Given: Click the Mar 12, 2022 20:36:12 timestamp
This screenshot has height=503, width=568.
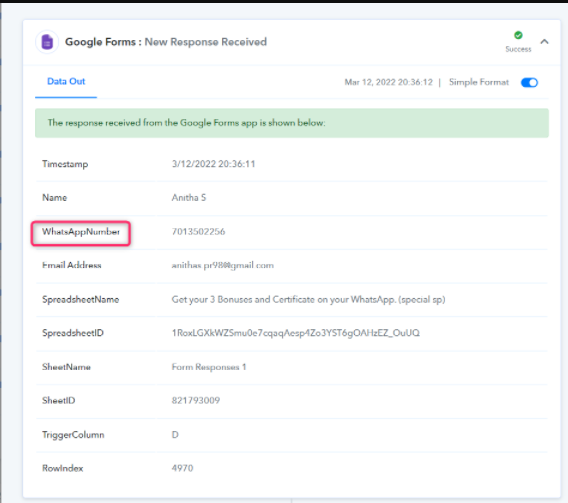Looking at the screenshot, I should click(x=388, y=82).
